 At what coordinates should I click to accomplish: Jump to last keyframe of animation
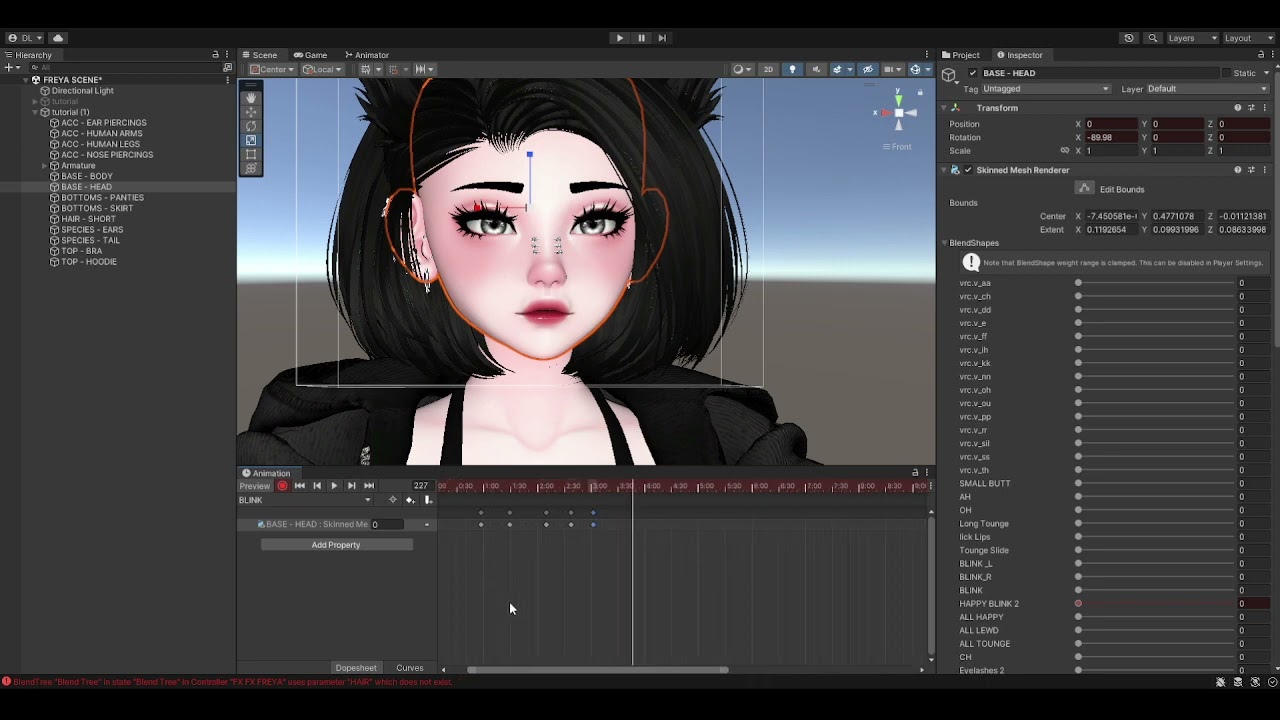click(x=369, y=486)
